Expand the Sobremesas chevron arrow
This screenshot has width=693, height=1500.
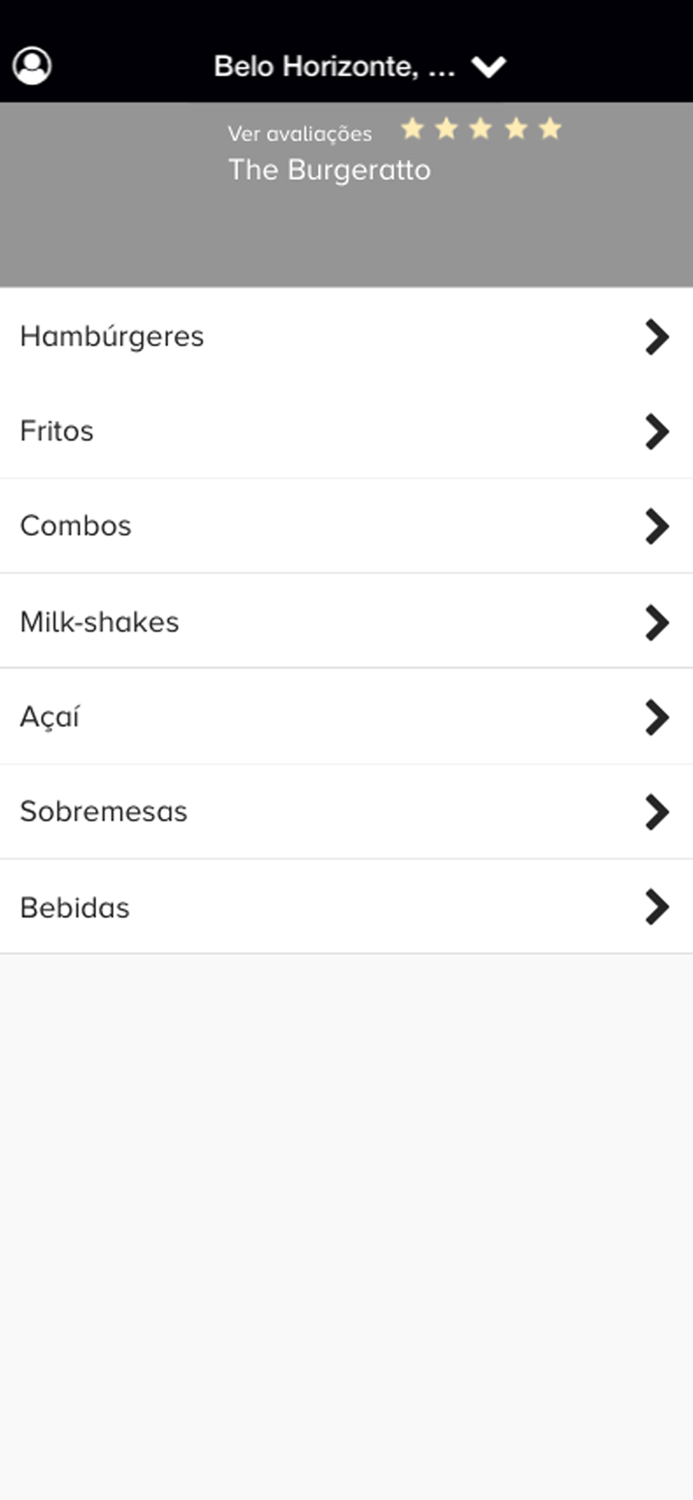click(x=656, y=812)
